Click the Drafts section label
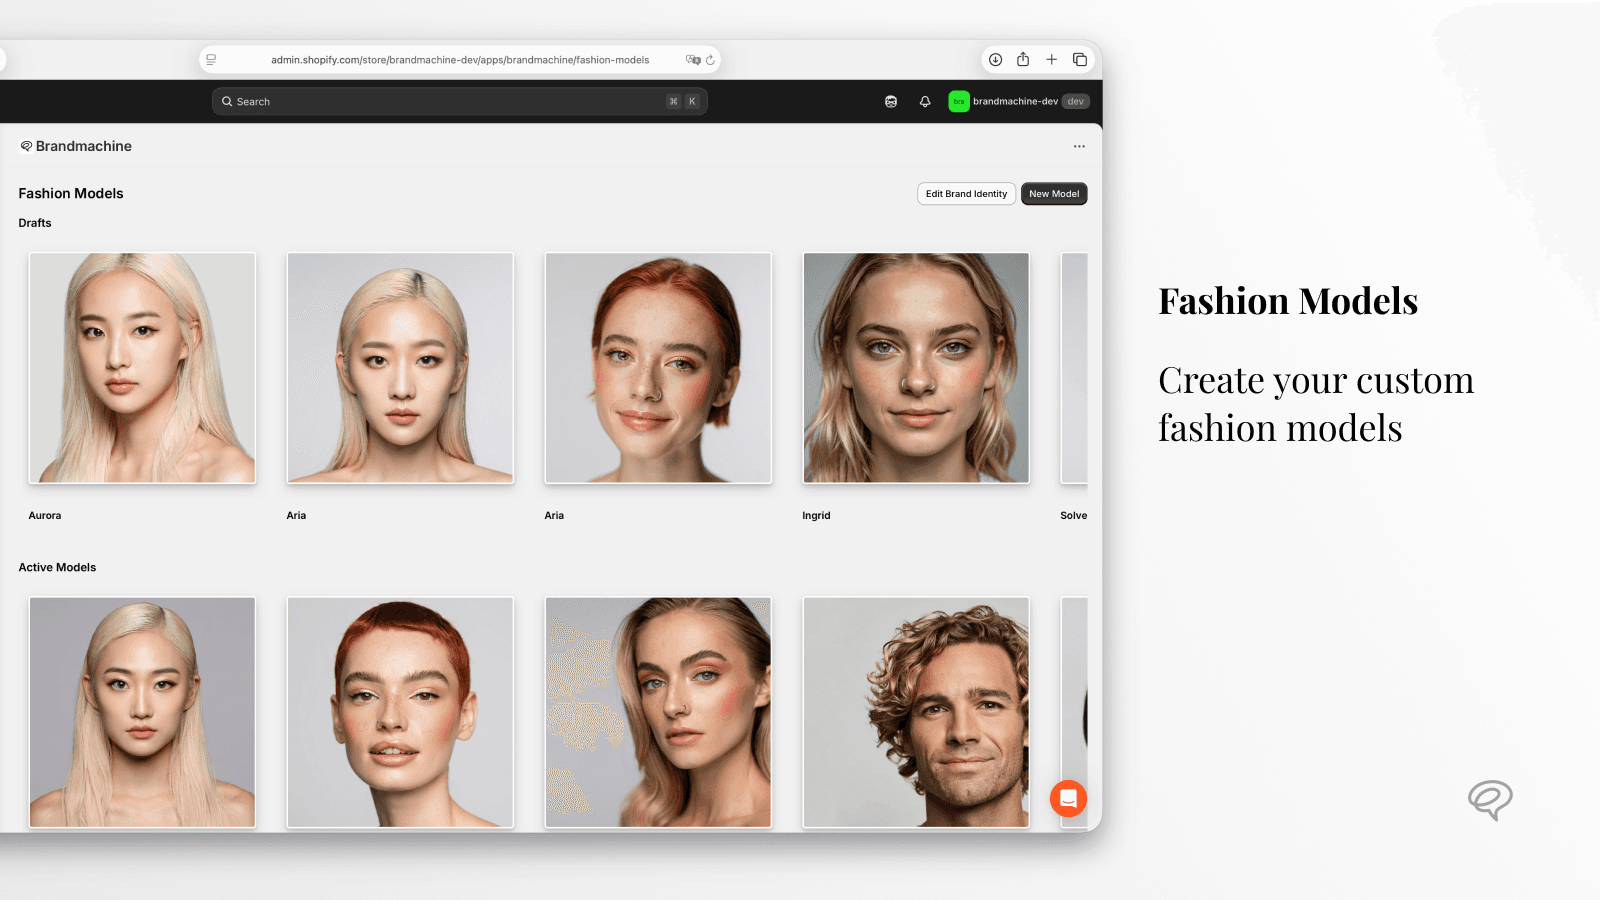The image size is (1600, 900). pyautogui.click(x=35, y=223)
